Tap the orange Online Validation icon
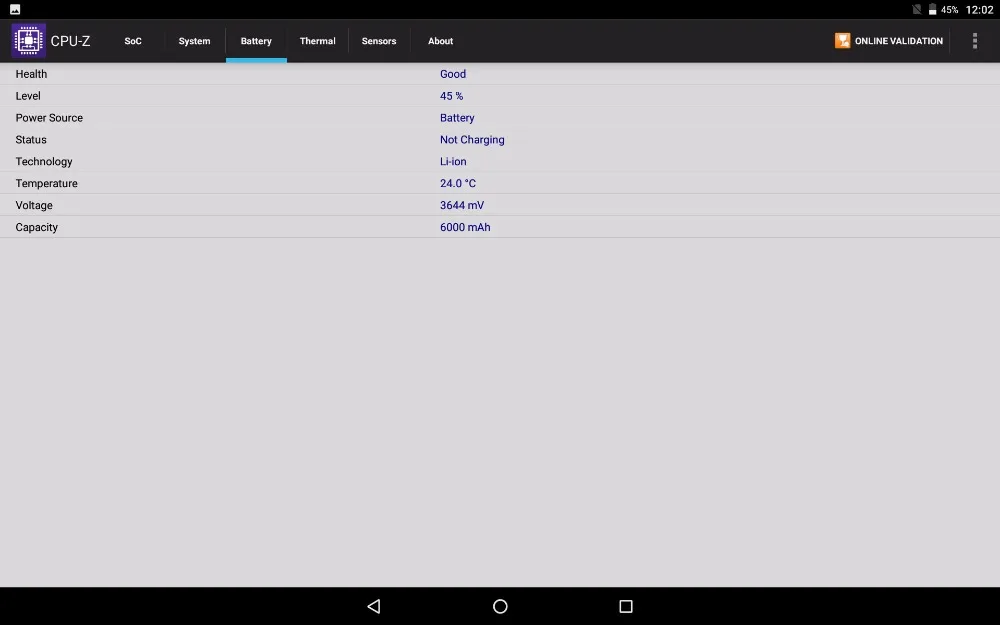1000x625 pixels. click(842, 41)
